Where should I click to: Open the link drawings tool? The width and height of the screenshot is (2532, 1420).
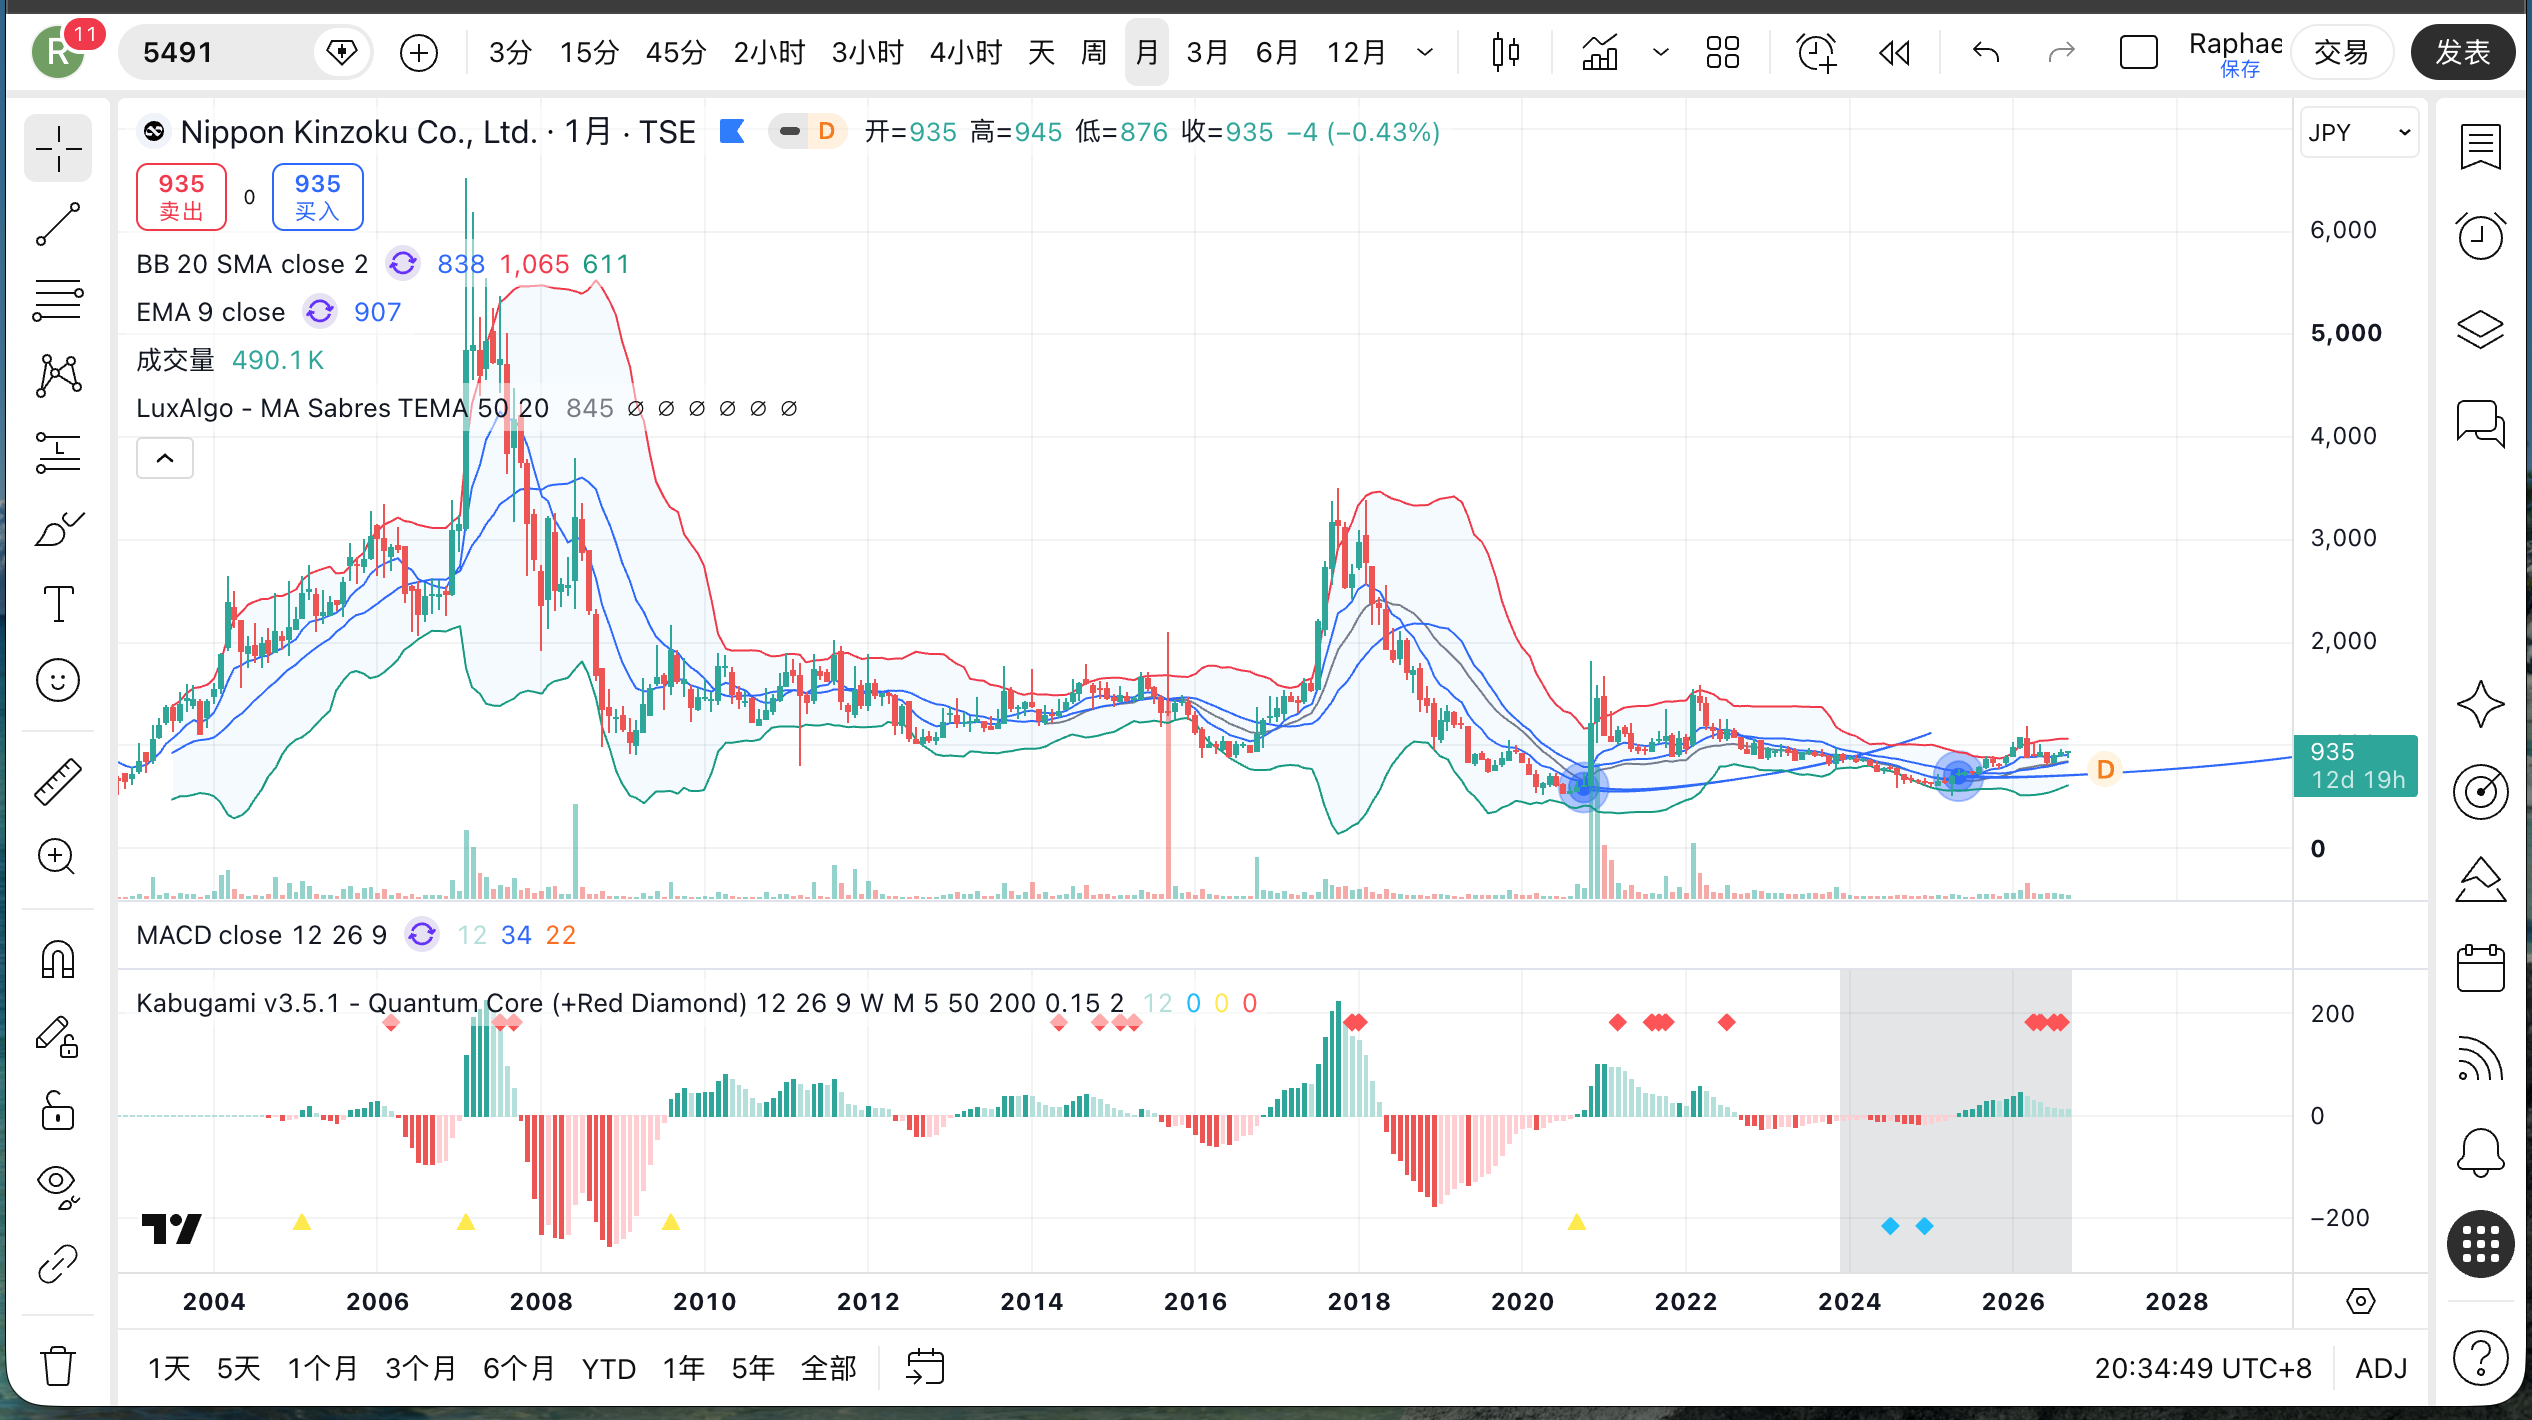click(x=58, y=1264)
